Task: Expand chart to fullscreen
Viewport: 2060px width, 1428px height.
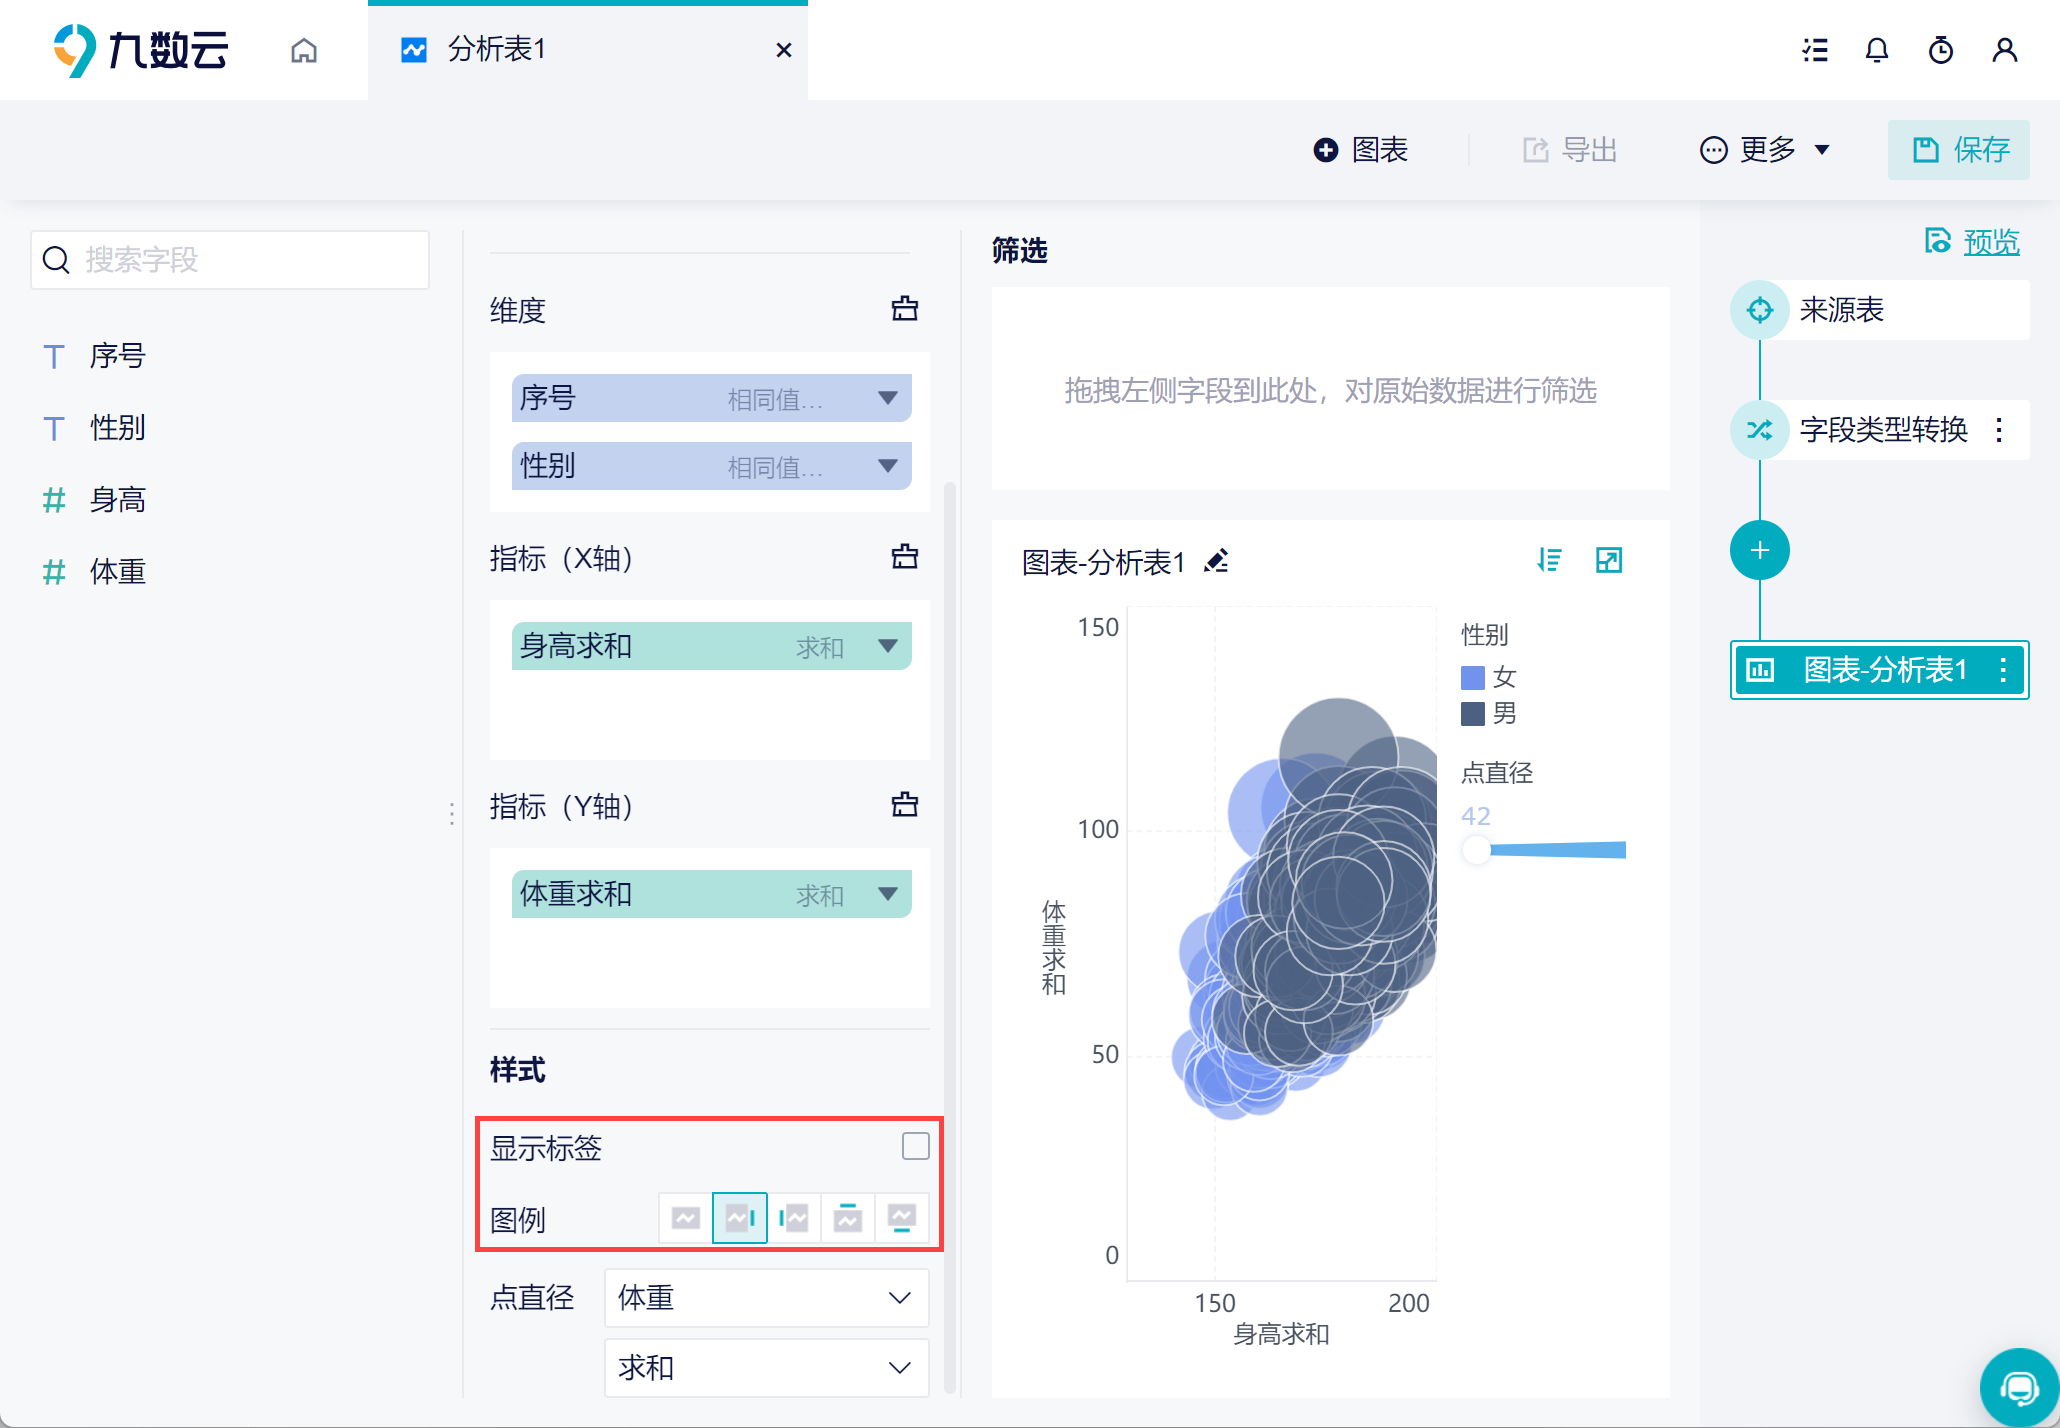Action: 1609,560
